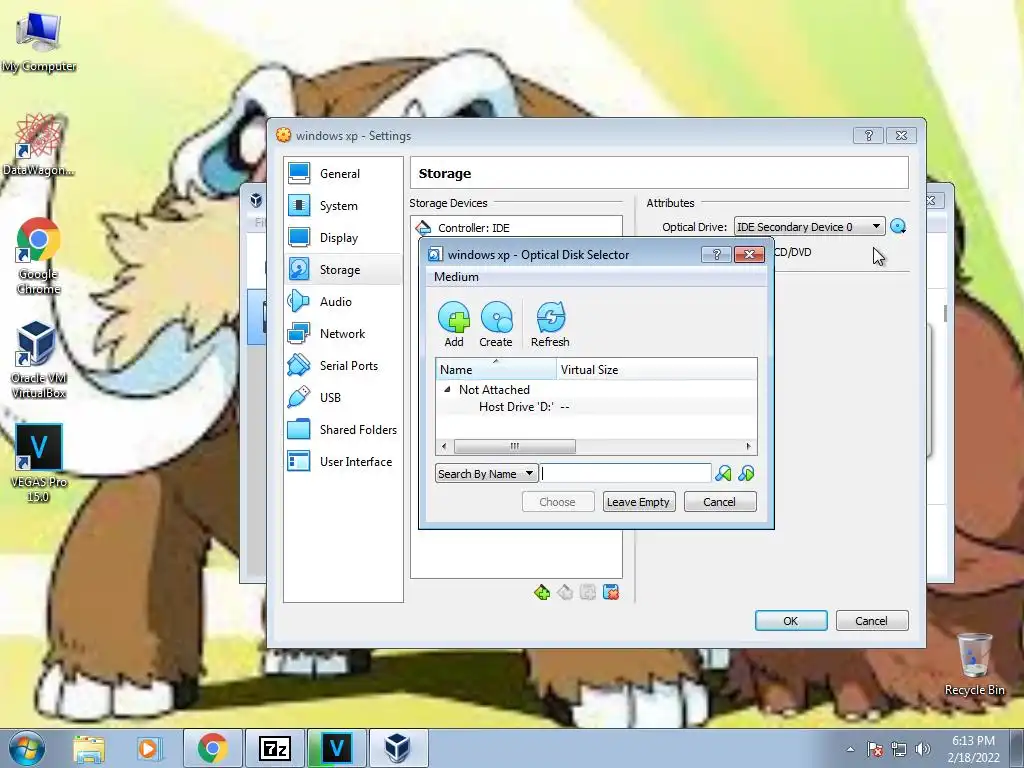This screenshot has height=768, width=1024.
Task: Click the 7-Zip taskbar icon
Action: coord(274,748)
